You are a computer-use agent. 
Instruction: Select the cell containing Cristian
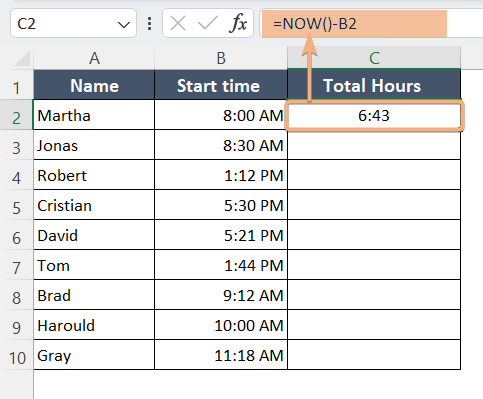pos(94,205)
